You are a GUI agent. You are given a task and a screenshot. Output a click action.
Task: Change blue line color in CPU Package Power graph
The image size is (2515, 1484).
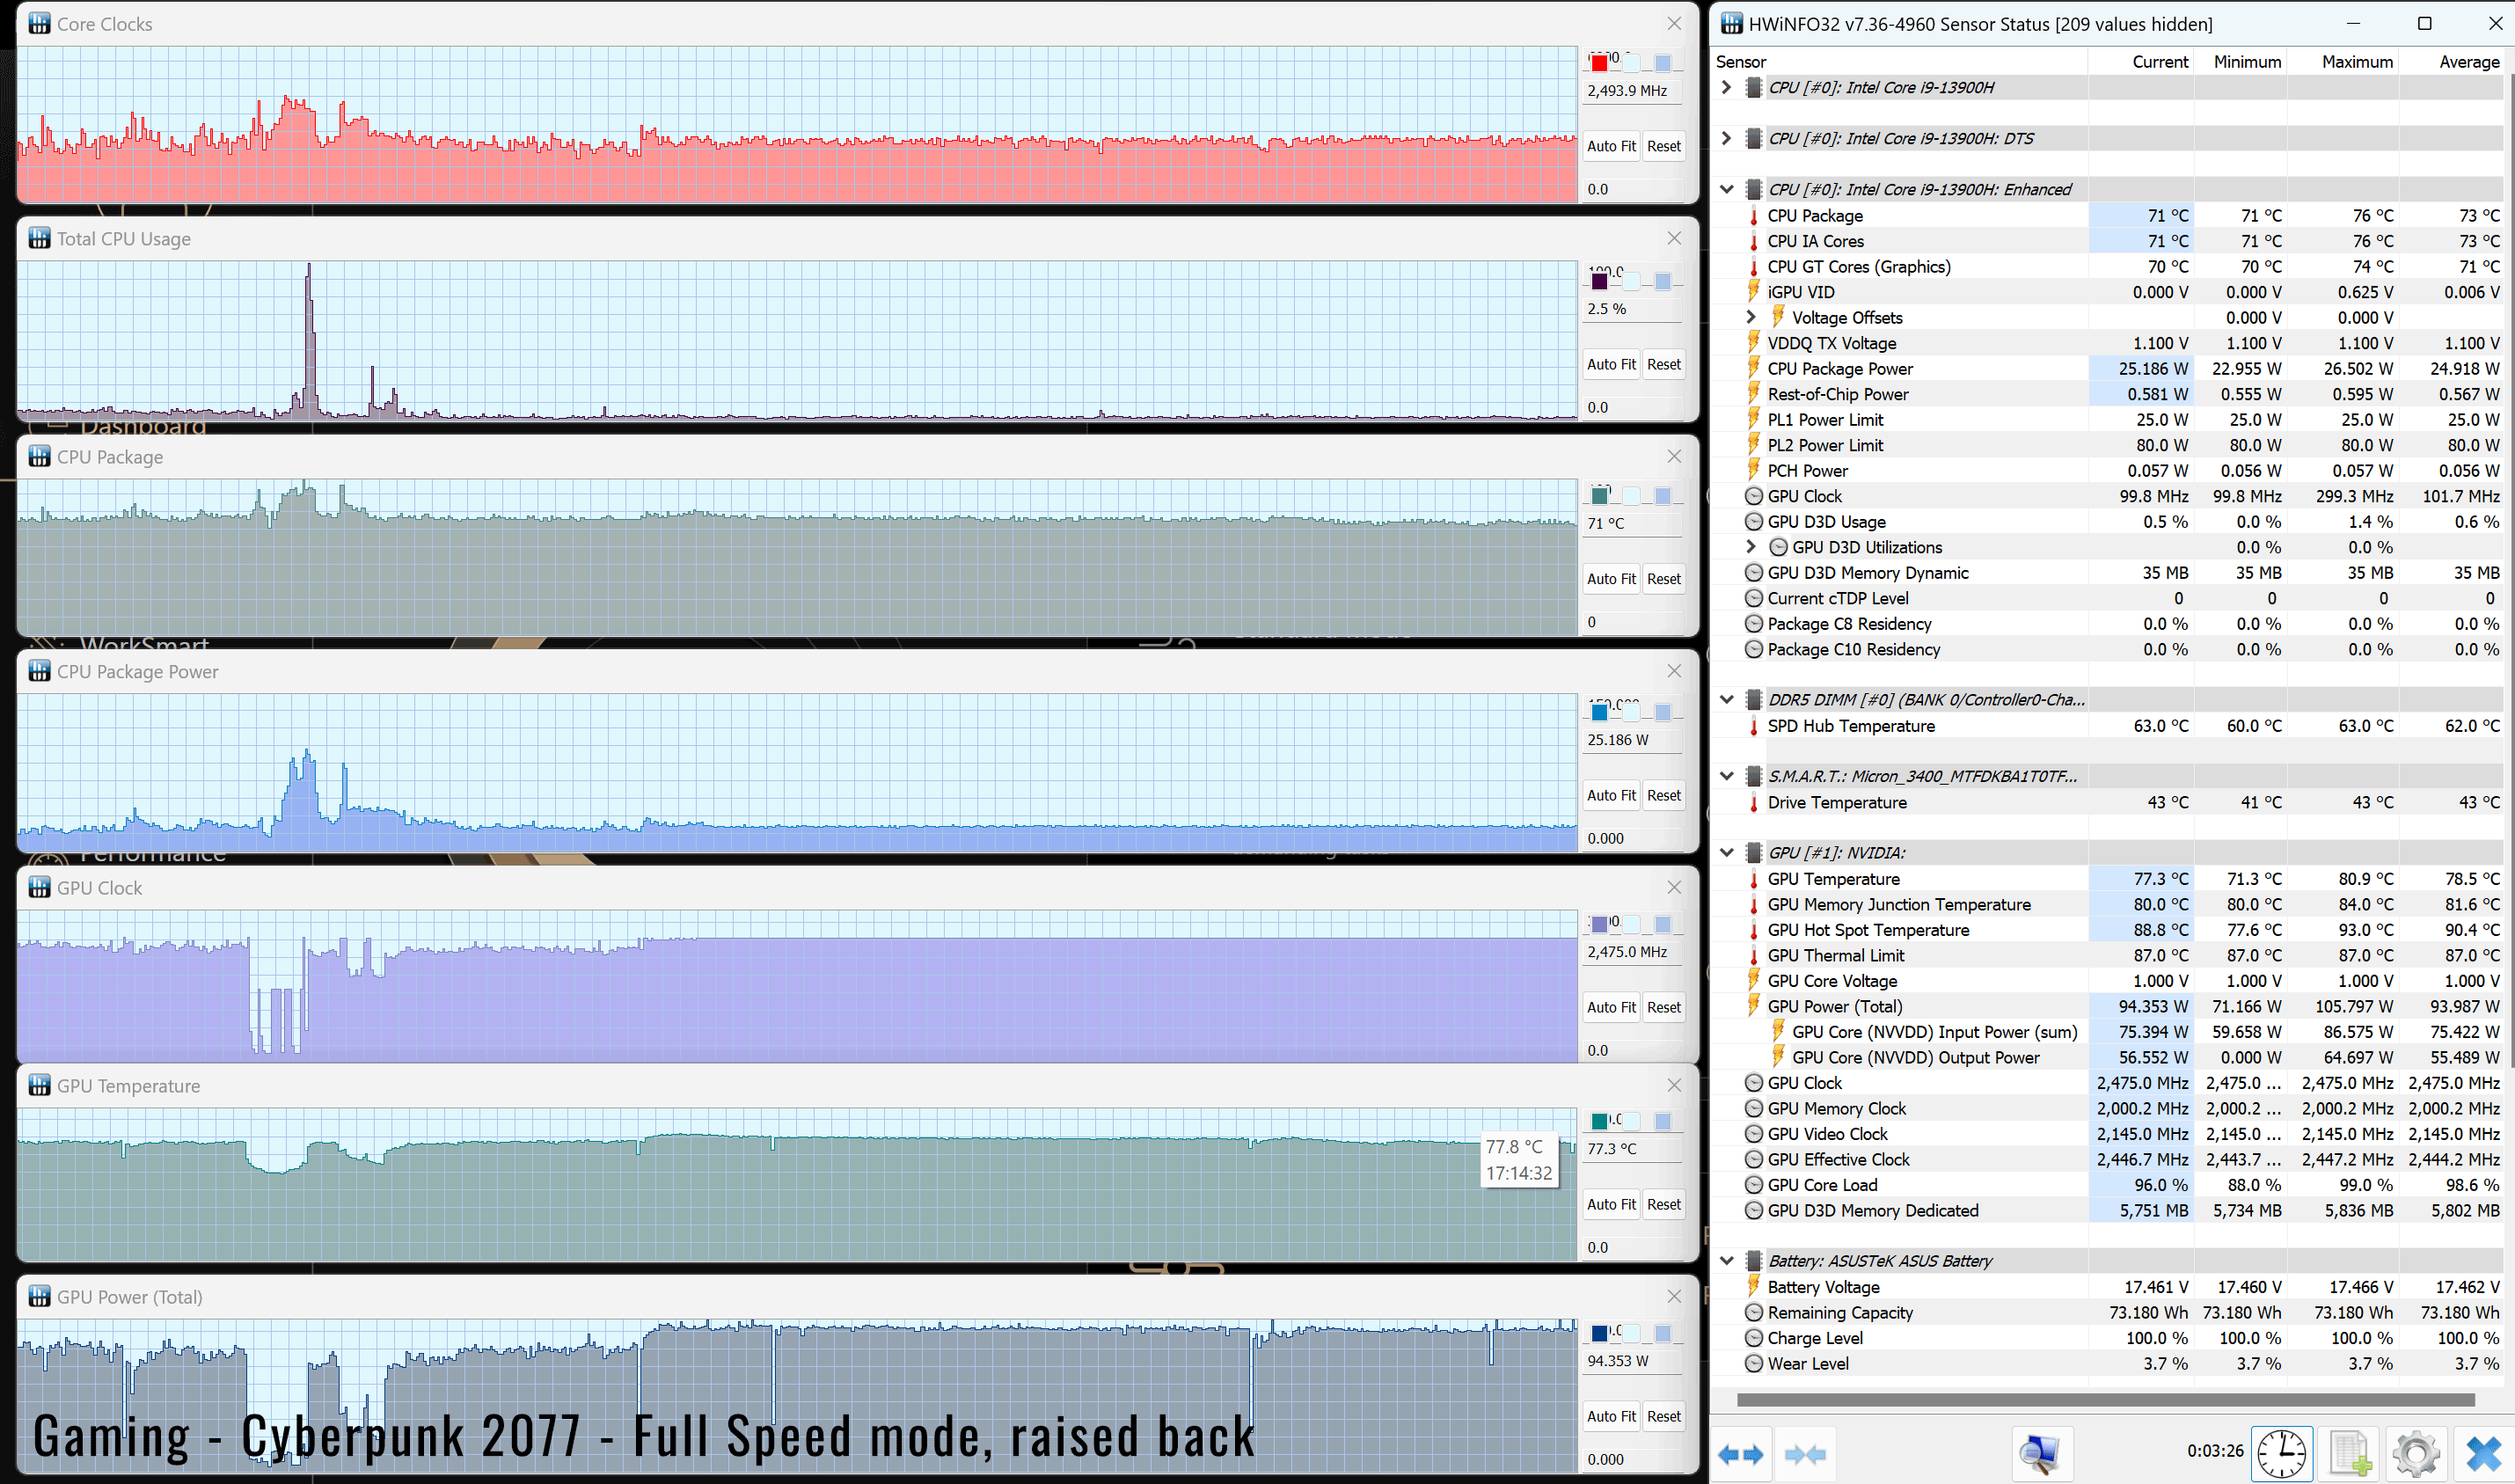pyautogui.click(x=1599, y=712)
